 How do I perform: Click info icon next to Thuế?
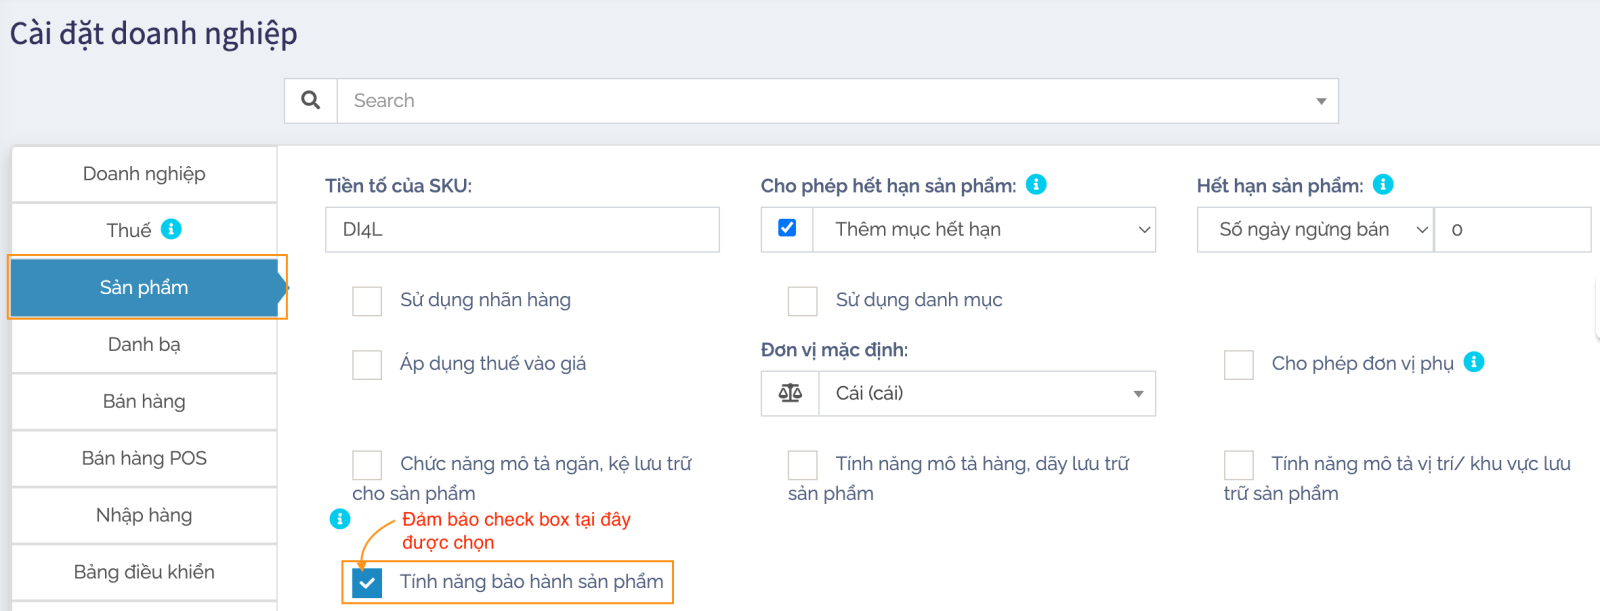pos(171,229)
